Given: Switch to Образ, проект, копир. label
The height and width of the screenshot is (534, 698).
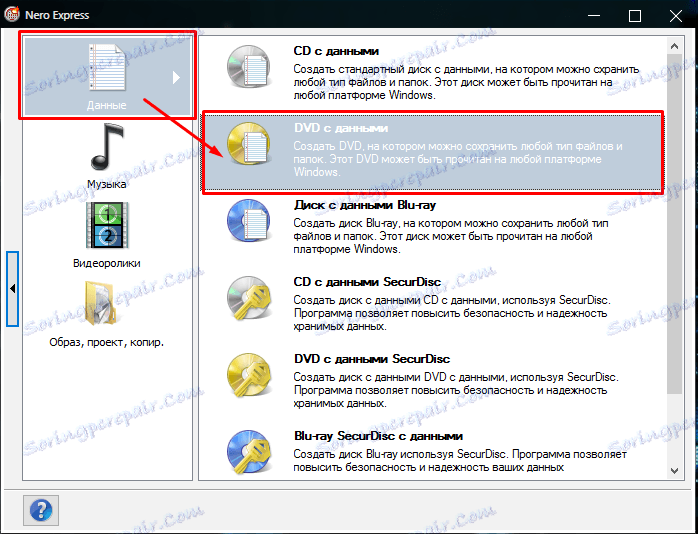Looking at the screenshot, I should [106, 342].
